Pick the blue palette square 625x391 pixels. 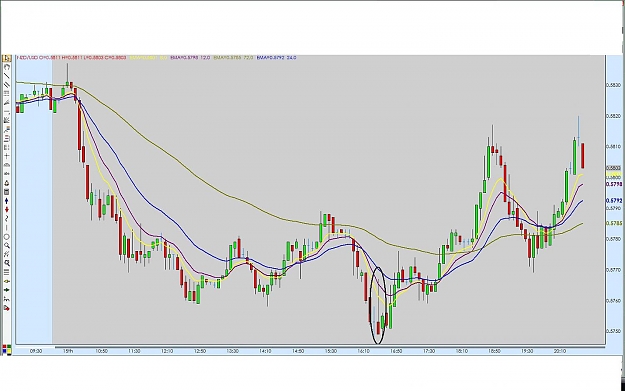(4, 351)
